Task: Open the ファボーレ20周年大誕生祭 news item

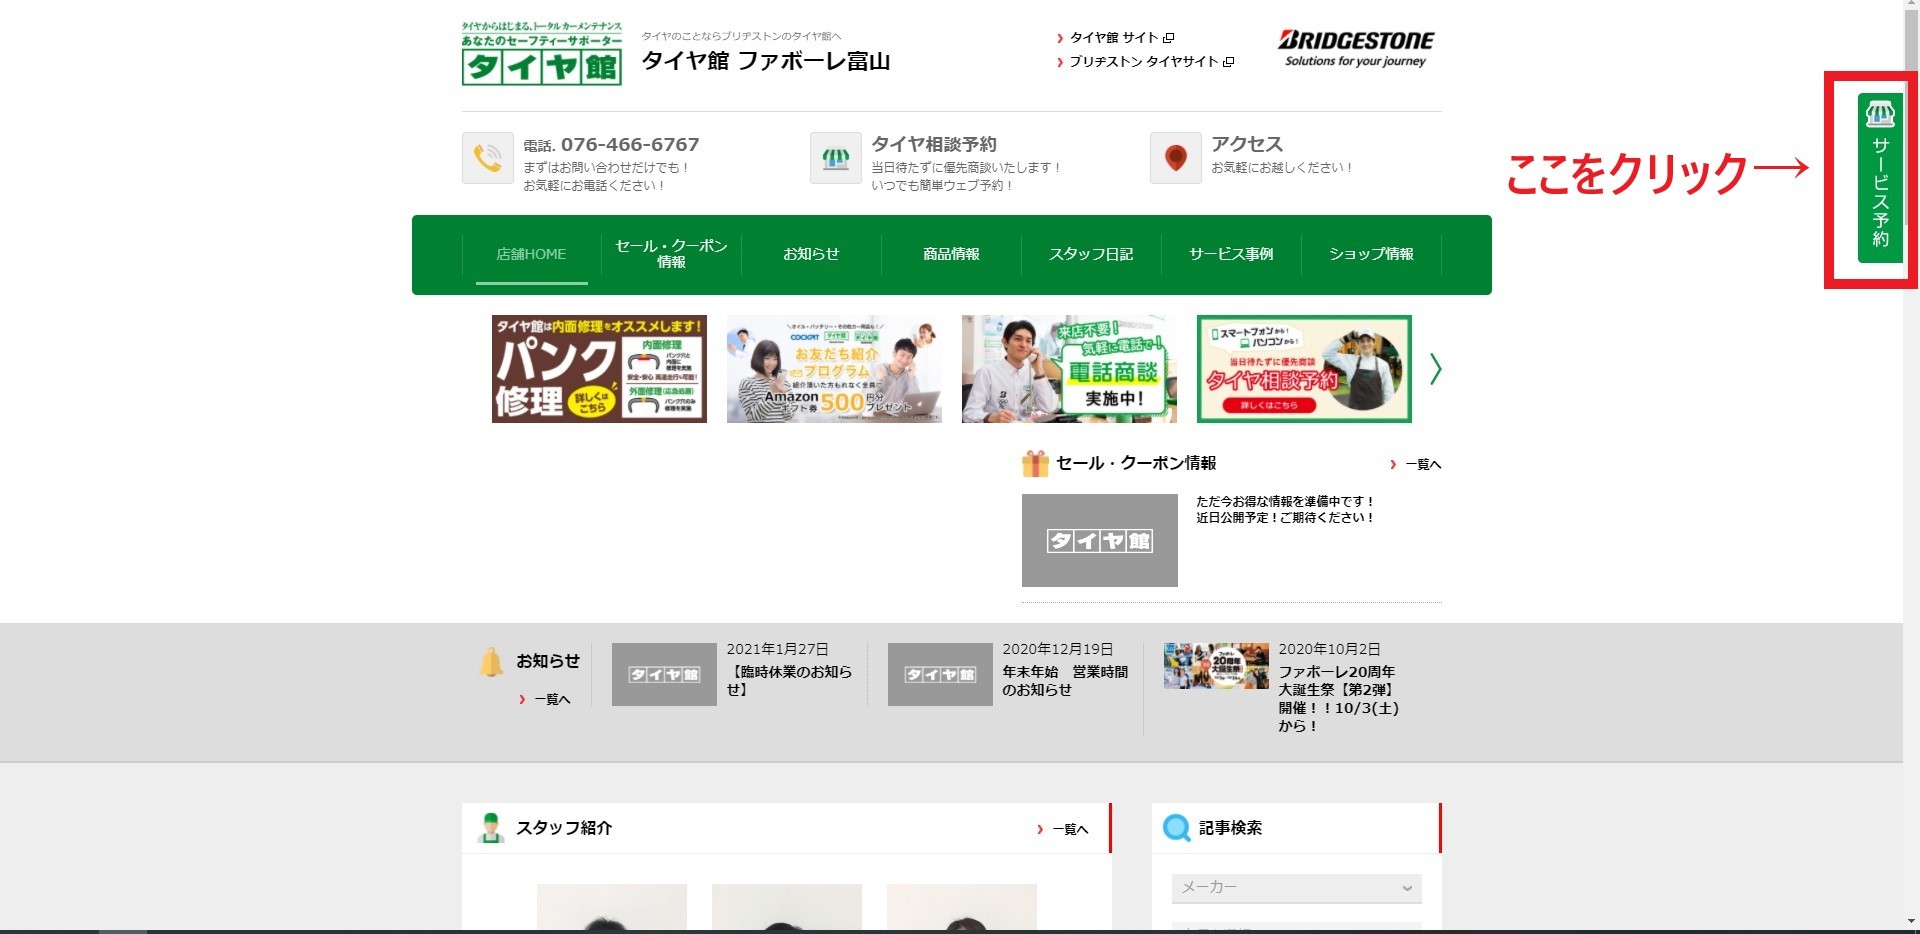Action: pyautogui.click(x=1338, y=698)
